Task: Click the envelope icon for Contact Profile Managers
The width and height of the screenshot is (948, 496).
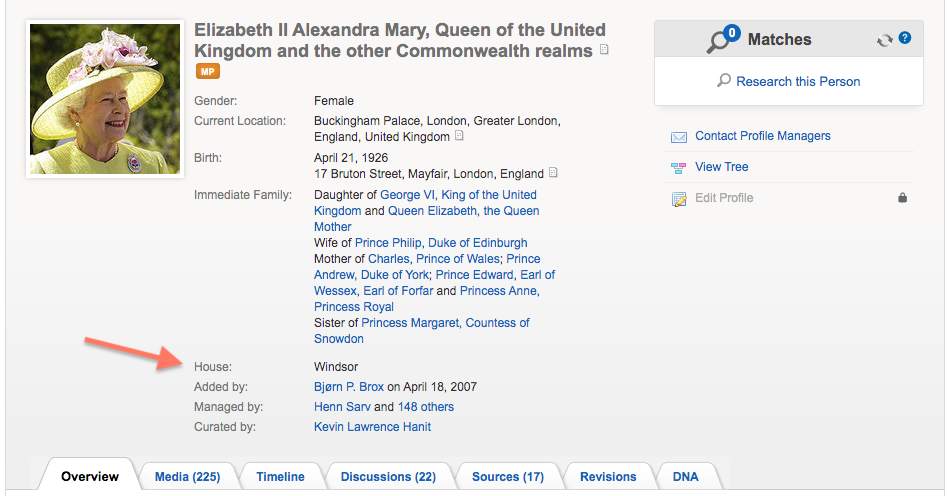Action: coord(679,137)
